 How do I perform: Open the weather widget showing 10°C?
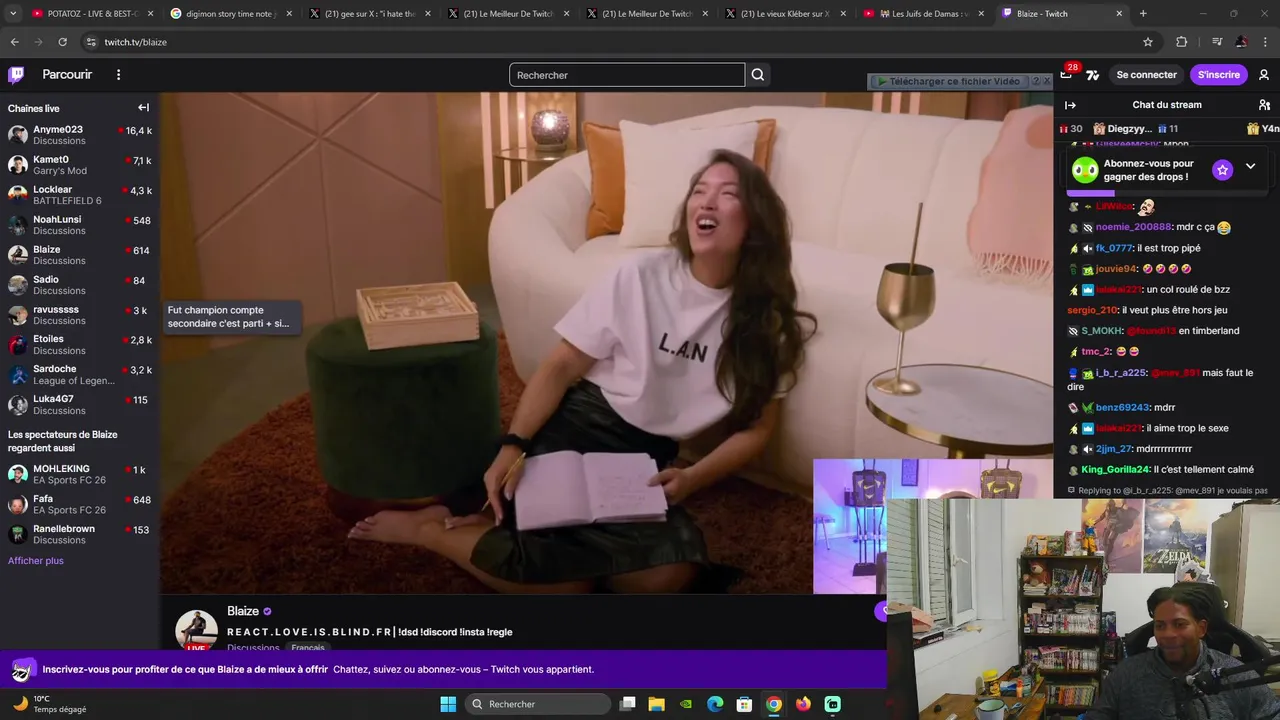48,704
